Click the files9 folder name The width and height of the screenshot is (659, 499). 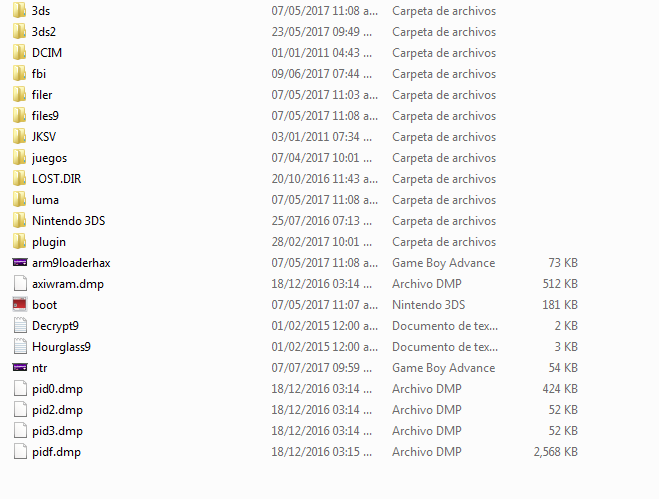point(45,116)
